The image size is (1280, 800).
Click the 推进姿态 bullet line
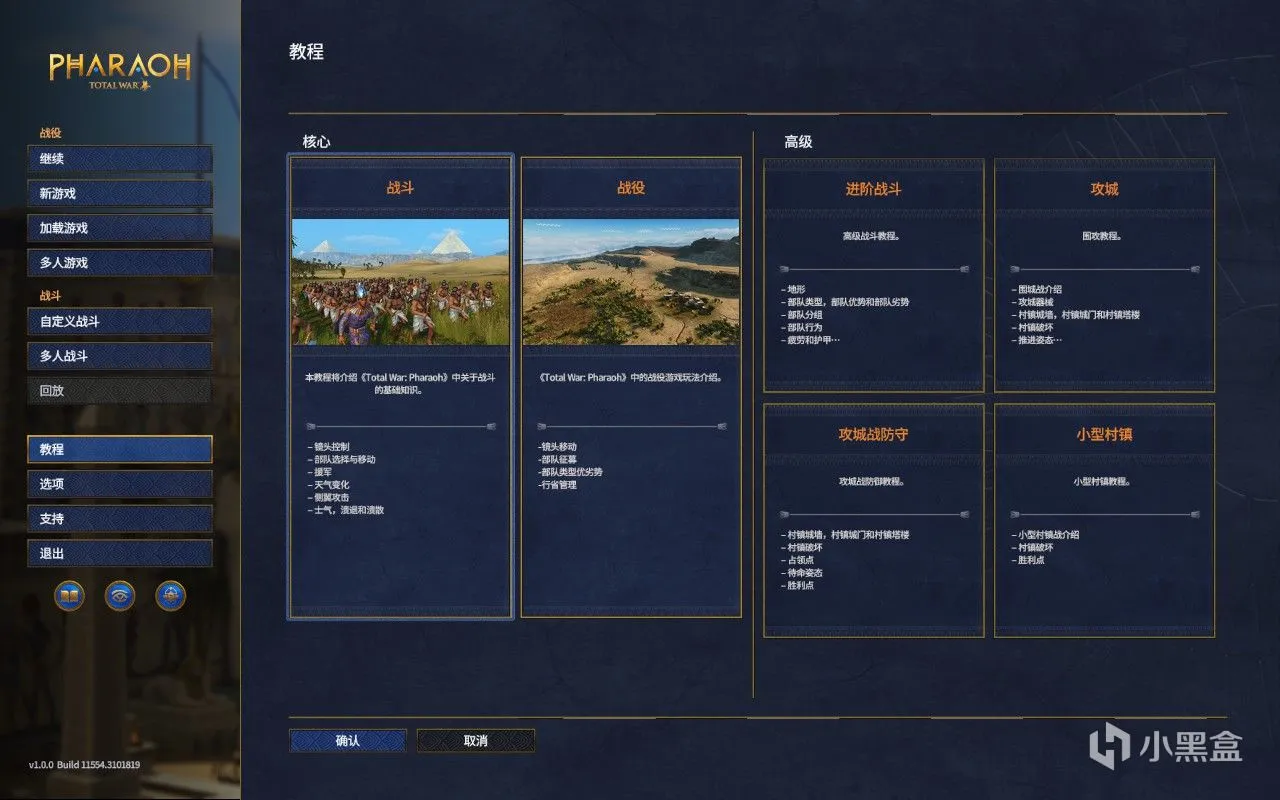(x=1037, y=340)
